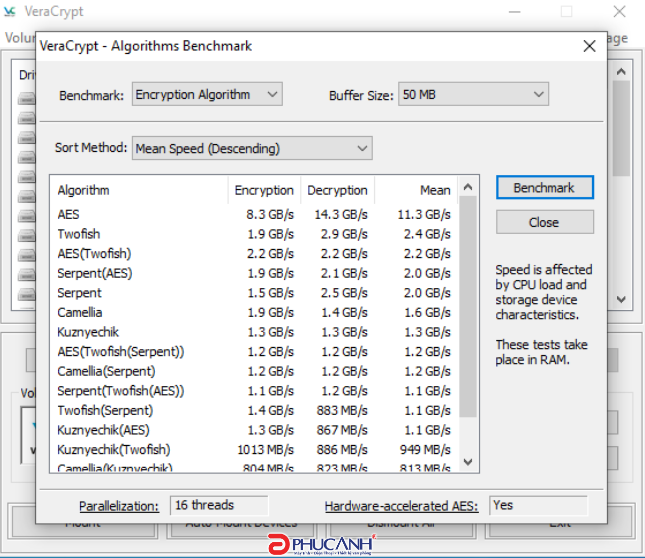Click the main VeraCrypt window scroll up arrow
Screen dimensions: 645x558
click(621, 72)
